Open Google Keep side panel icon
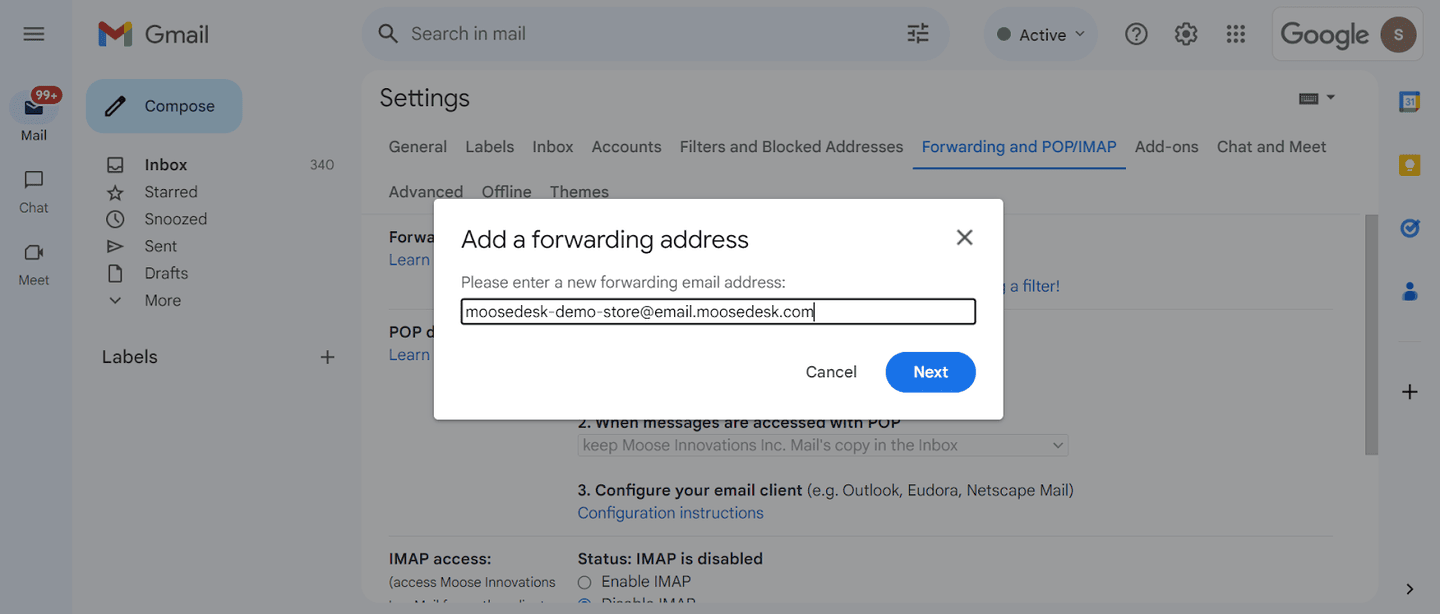Image resolution: width=1440 pixels, height=614 pixels. pyautogui.click(x=1410, y=165)
